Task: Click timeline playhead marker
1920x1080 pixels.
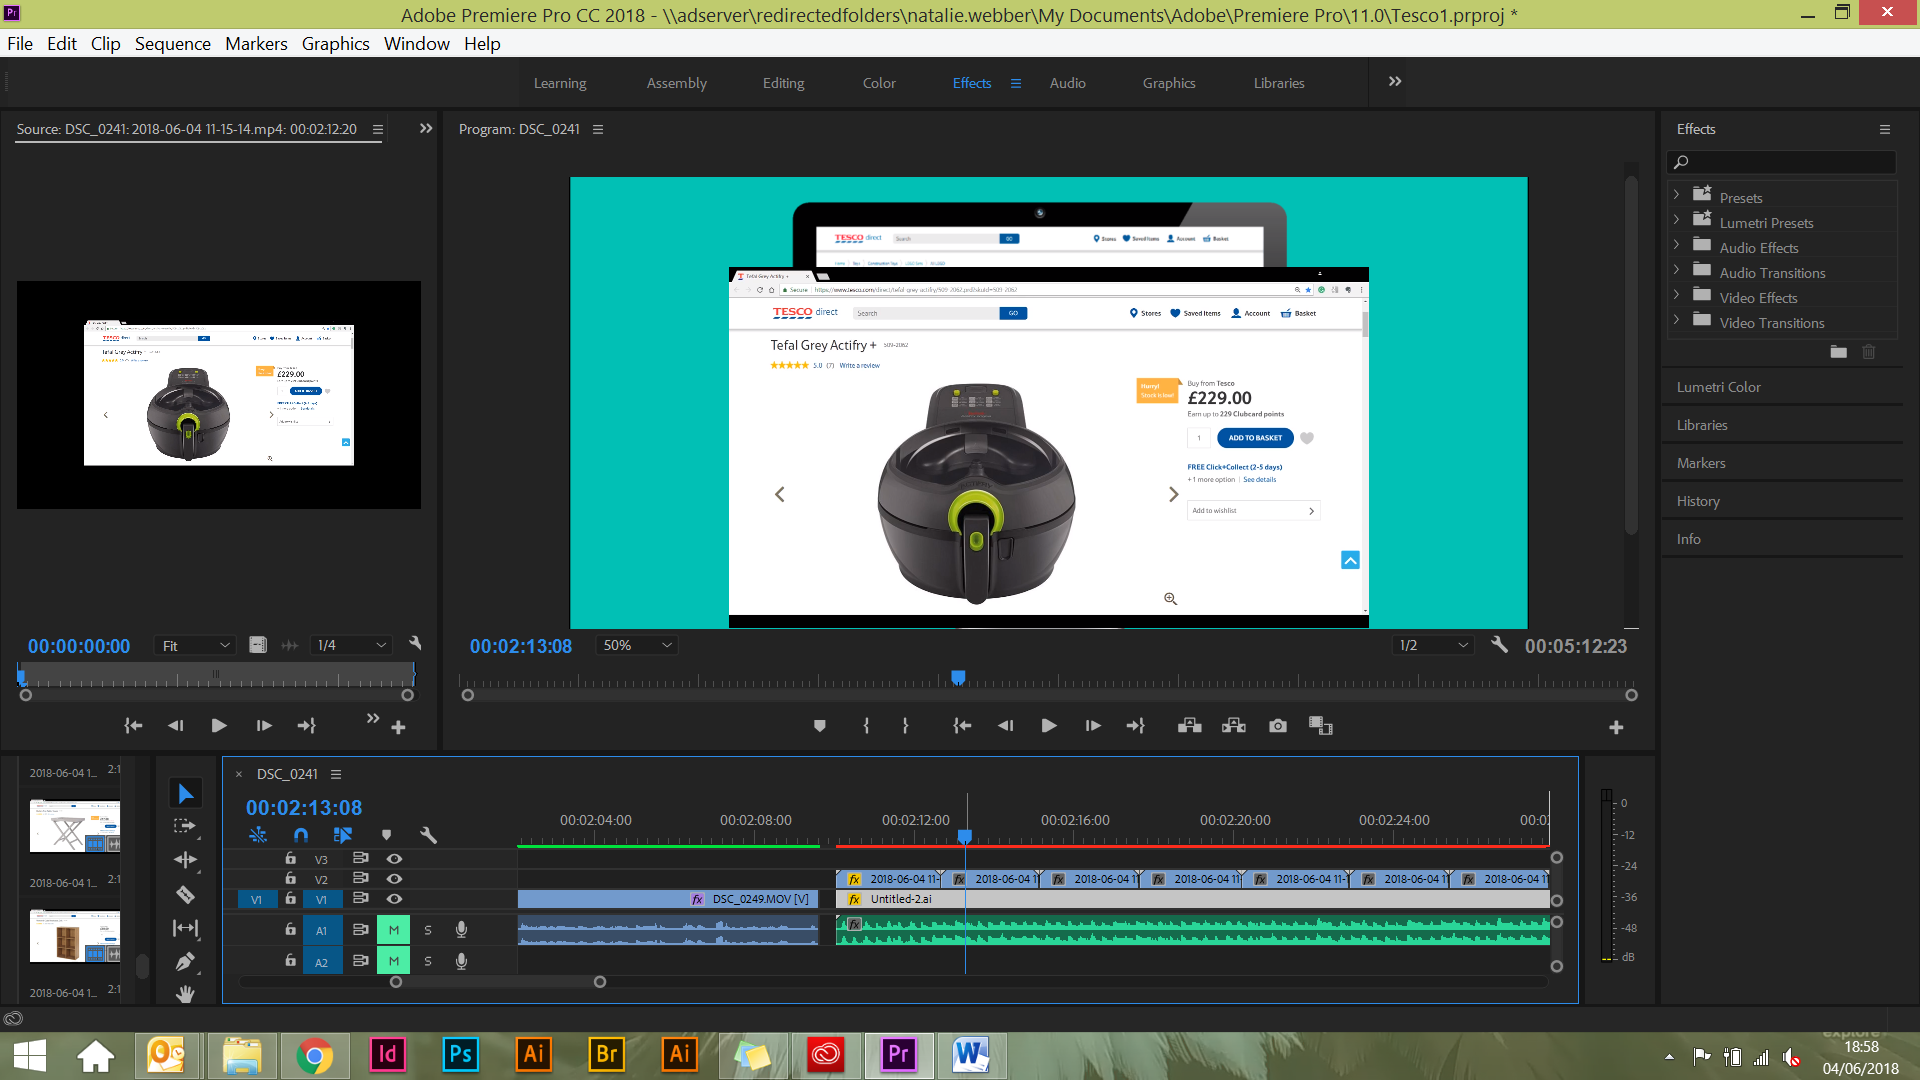Action: click(965, 836)
